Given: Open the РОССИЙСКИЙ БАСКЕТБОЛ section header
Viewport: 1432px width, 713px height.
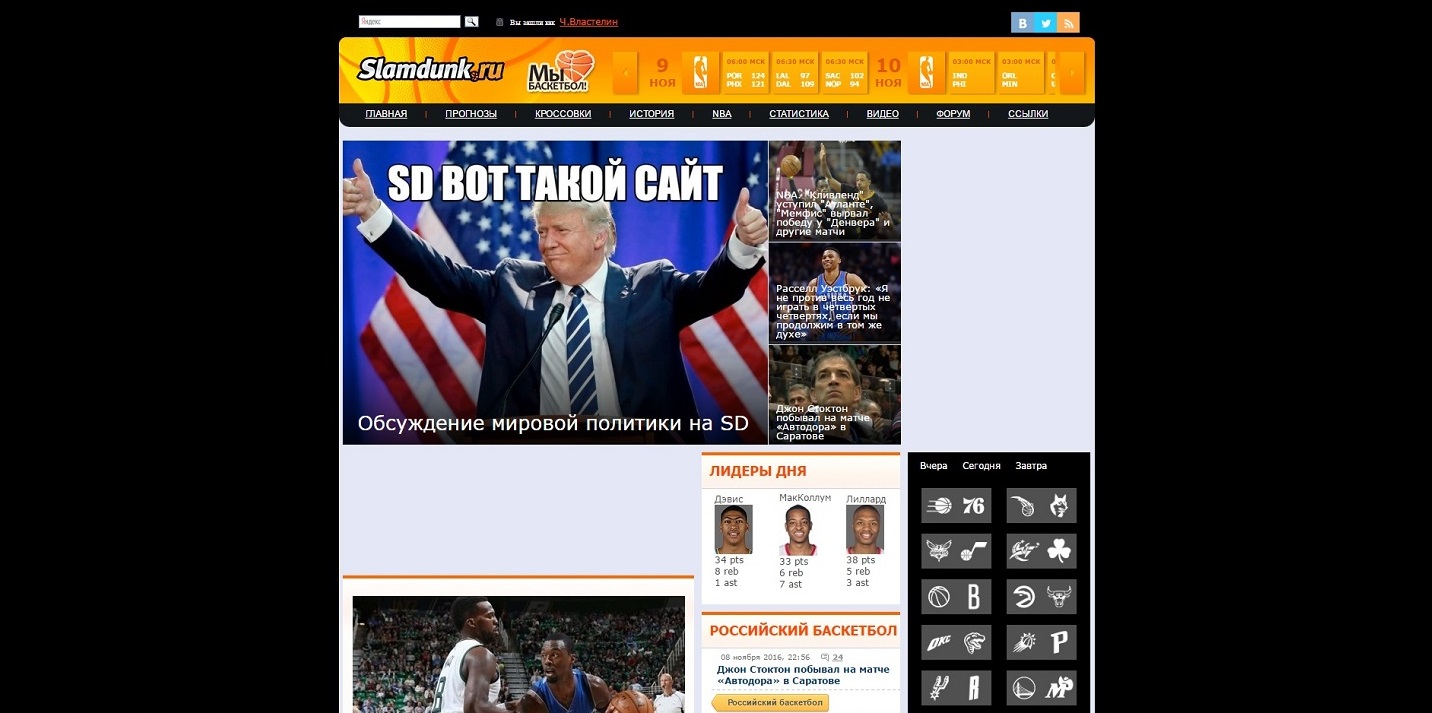Looking at the screenshot, I should point(803,631).
